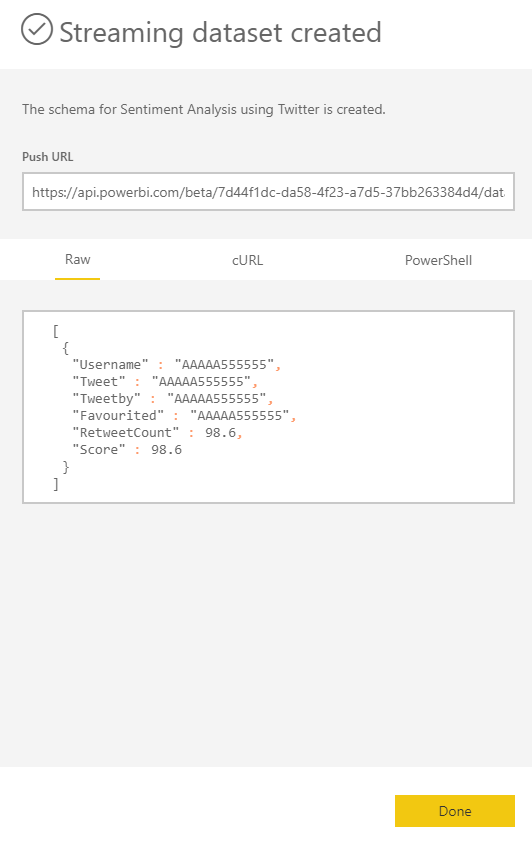Click the Push URL label

(x=47, y=157)
